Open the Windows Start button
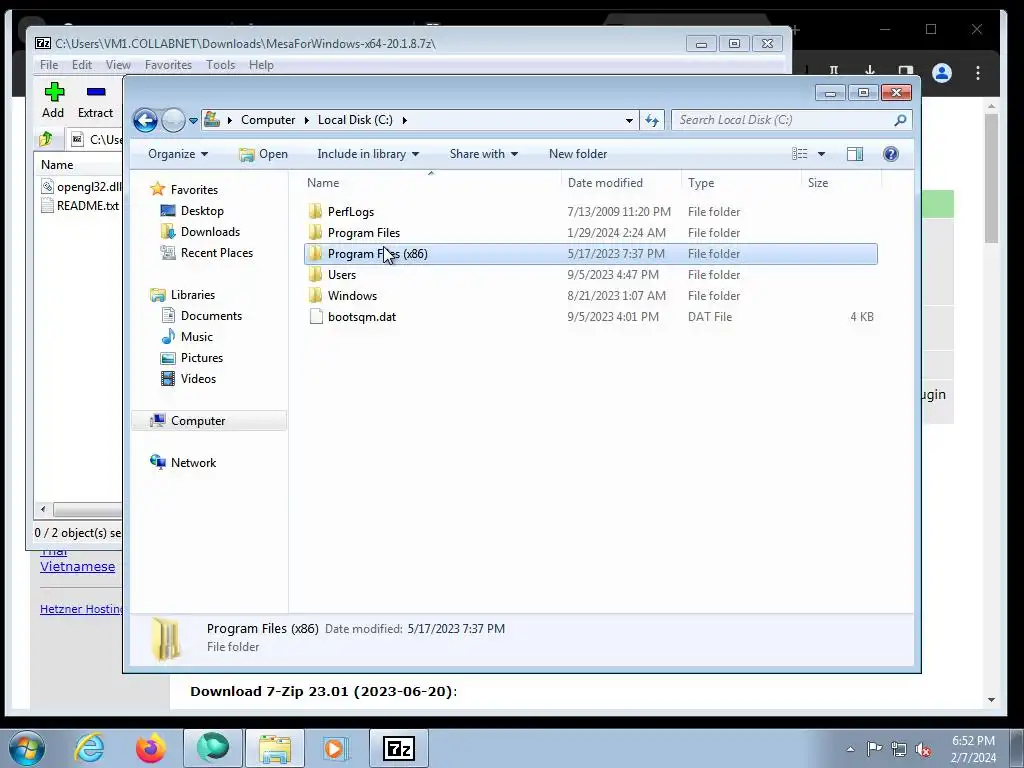 pyautogui.click(x=27, y=748)
